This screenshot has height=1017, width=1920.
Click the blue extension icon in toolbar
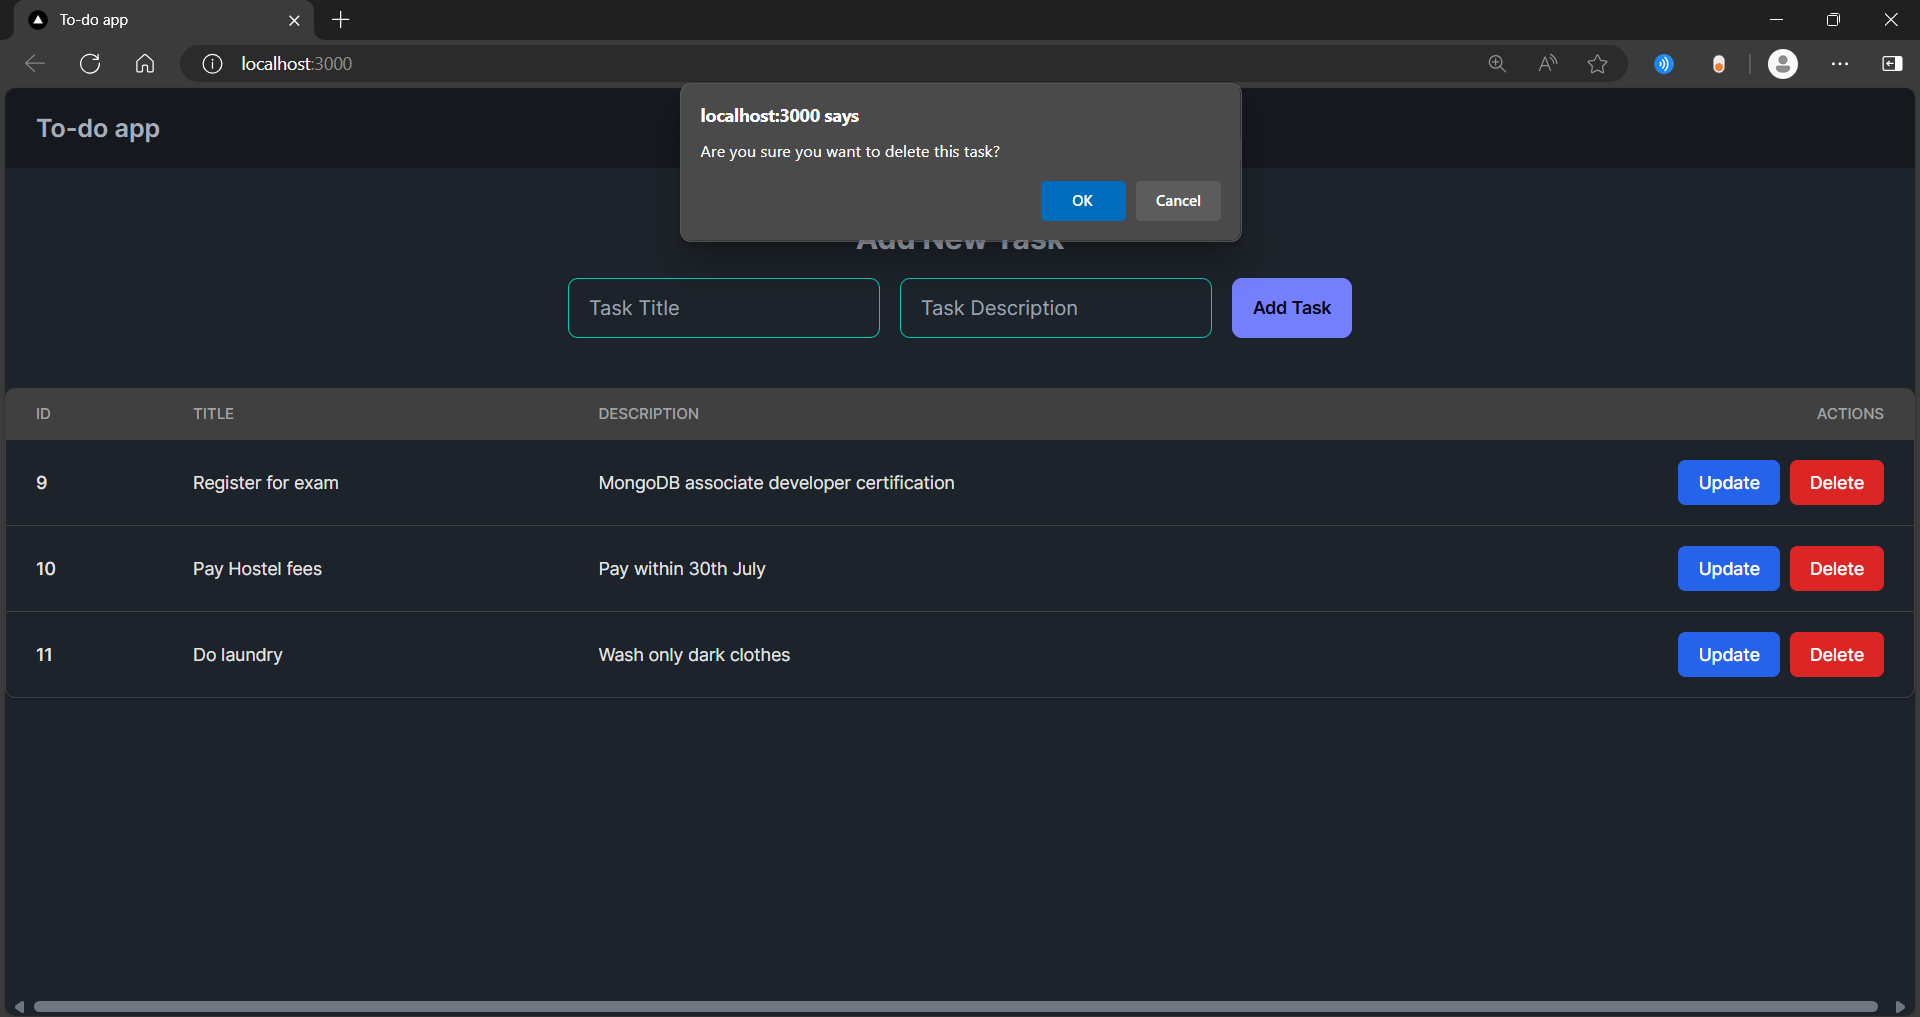(1664, 64)
